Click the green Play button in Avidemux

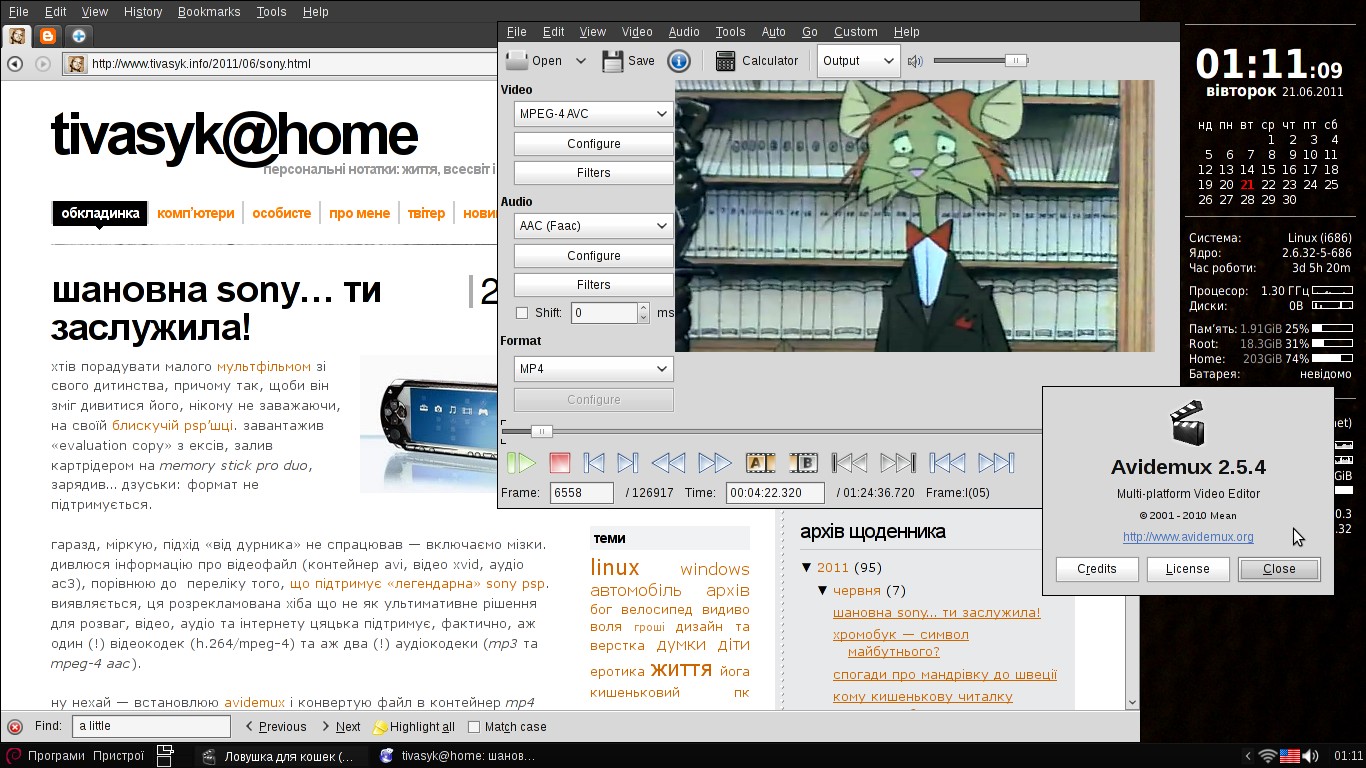tap(521, 463)
